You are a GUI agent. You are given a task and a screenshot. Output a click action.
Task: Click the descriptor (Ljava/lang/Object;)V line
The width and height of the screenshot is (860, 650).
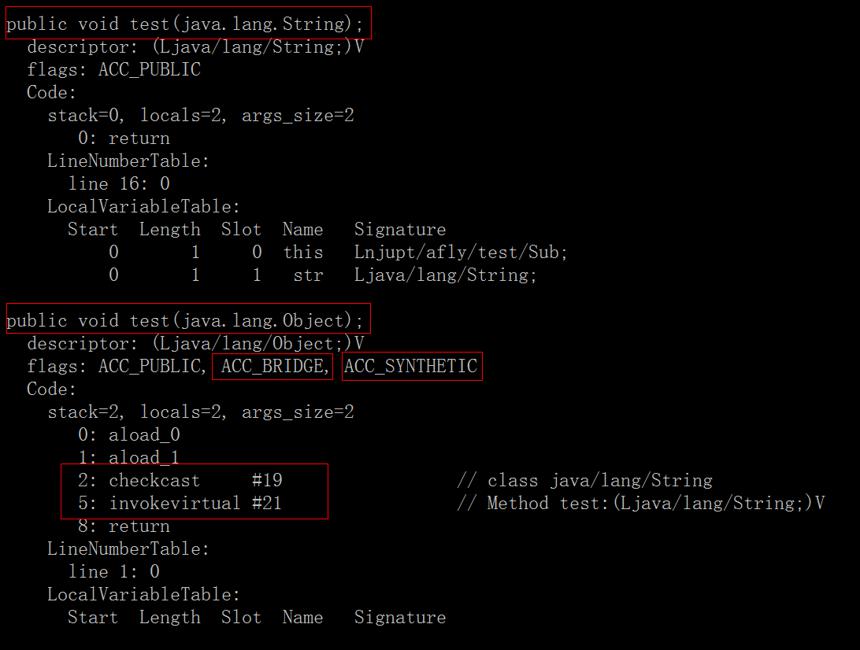click(x=195, y=343)
